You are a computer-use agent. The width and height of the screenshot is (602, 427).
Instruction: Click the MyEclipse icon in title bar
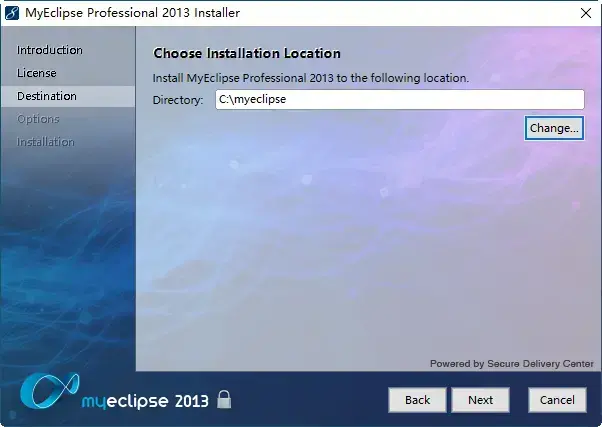click(x=12, y=13)
